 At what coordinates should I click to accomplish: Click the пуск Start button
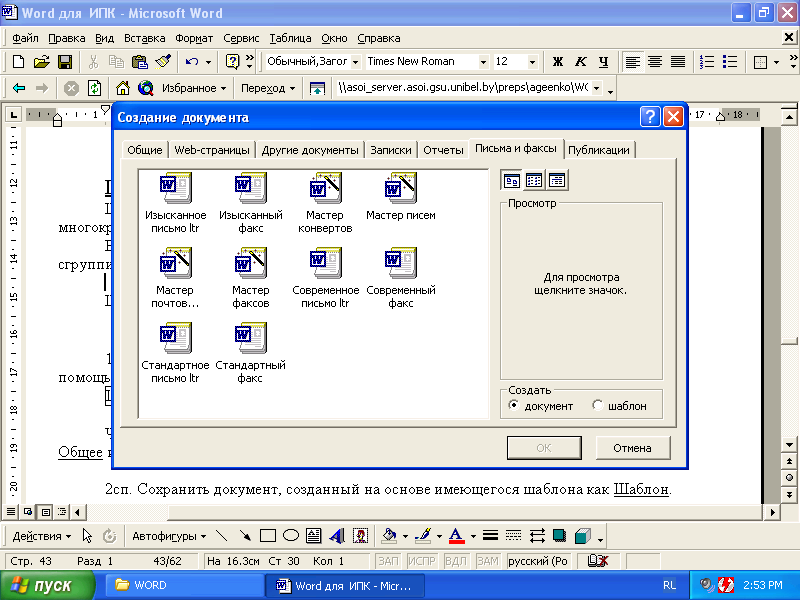47,585
